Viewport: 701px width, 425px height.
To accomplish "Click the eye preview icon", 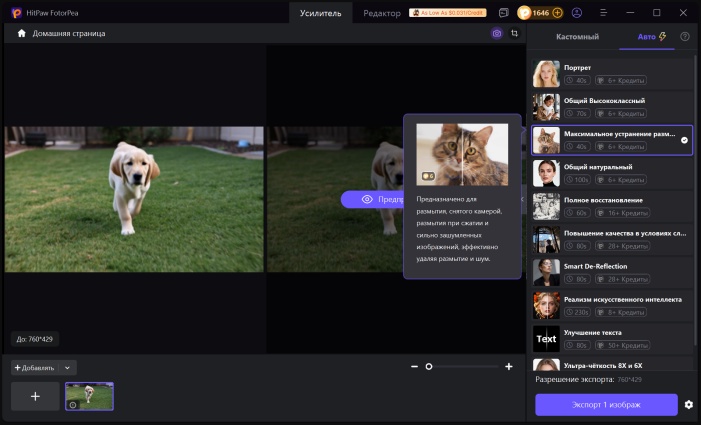I will tap(367, 199).
